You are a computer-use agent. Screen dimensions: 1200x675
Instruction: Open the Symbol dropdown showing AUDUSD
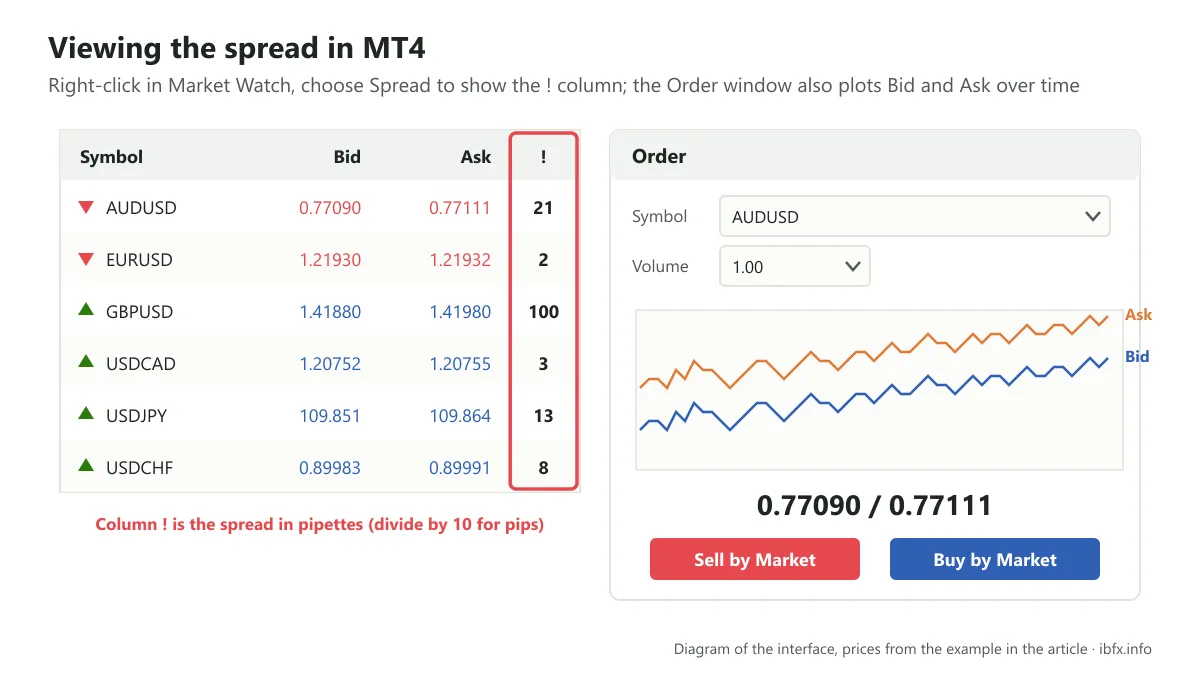click(915, 216)
